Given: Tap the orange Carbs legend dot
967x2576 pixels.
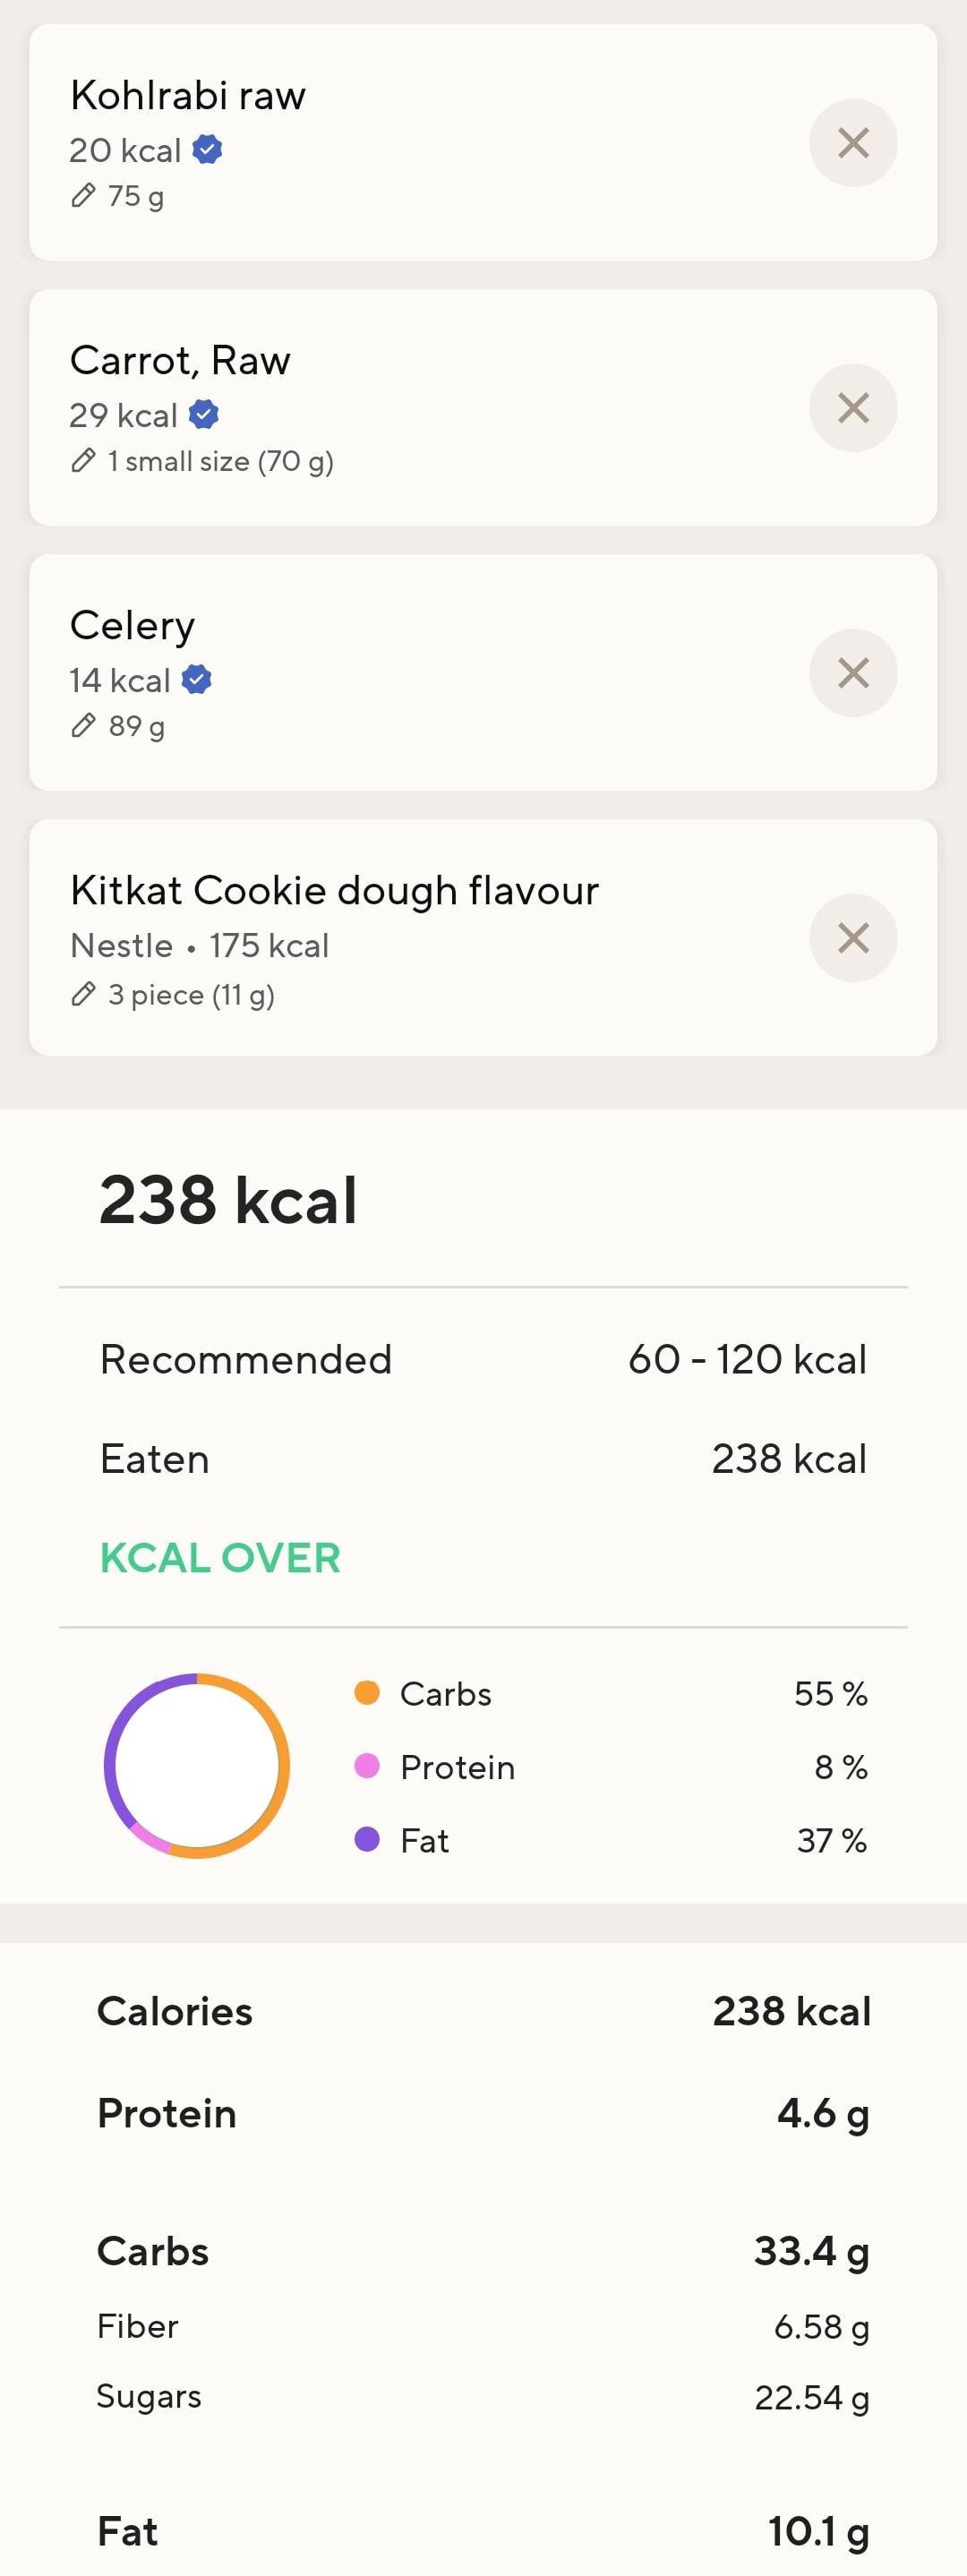Looking at the screenshot, I should point(367,1693).
